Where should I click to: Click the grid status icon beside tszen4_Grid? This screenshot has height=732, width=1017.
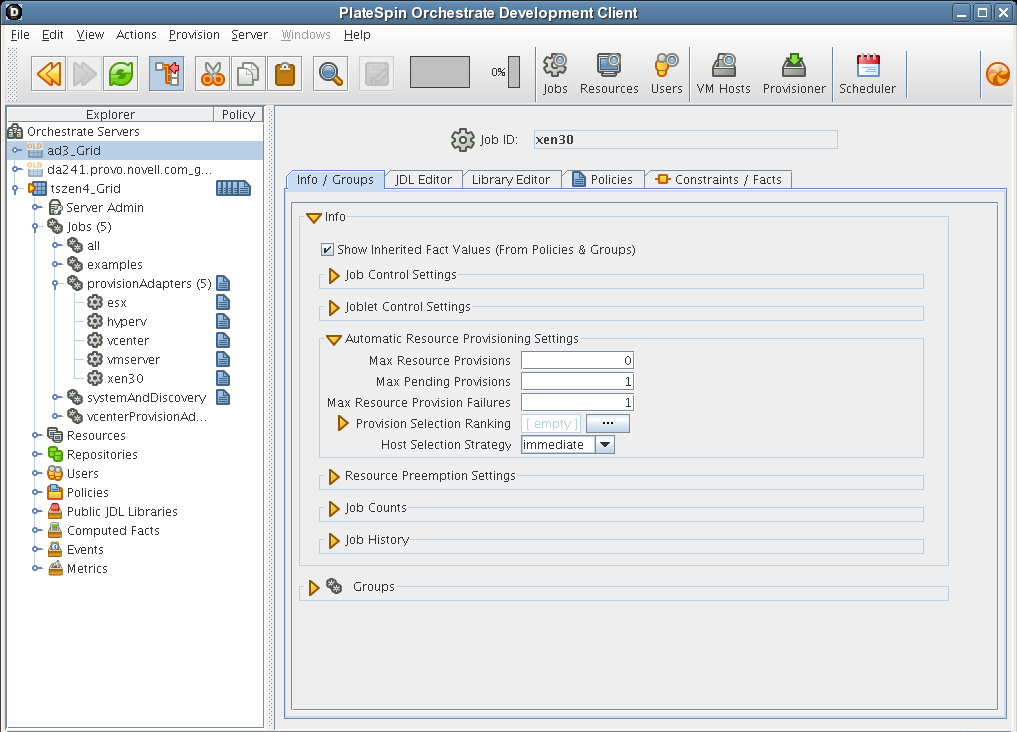click(x=233, y=188)
